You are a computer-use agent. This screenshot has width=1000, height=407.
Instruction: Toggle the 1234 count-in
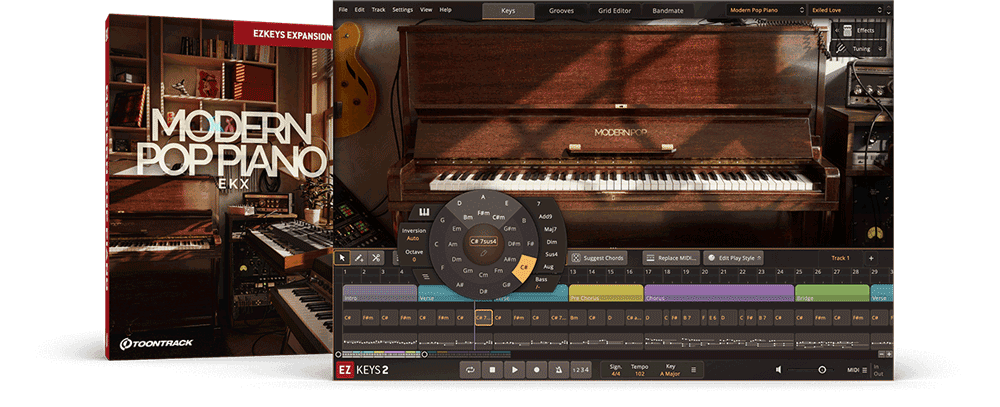580,369
